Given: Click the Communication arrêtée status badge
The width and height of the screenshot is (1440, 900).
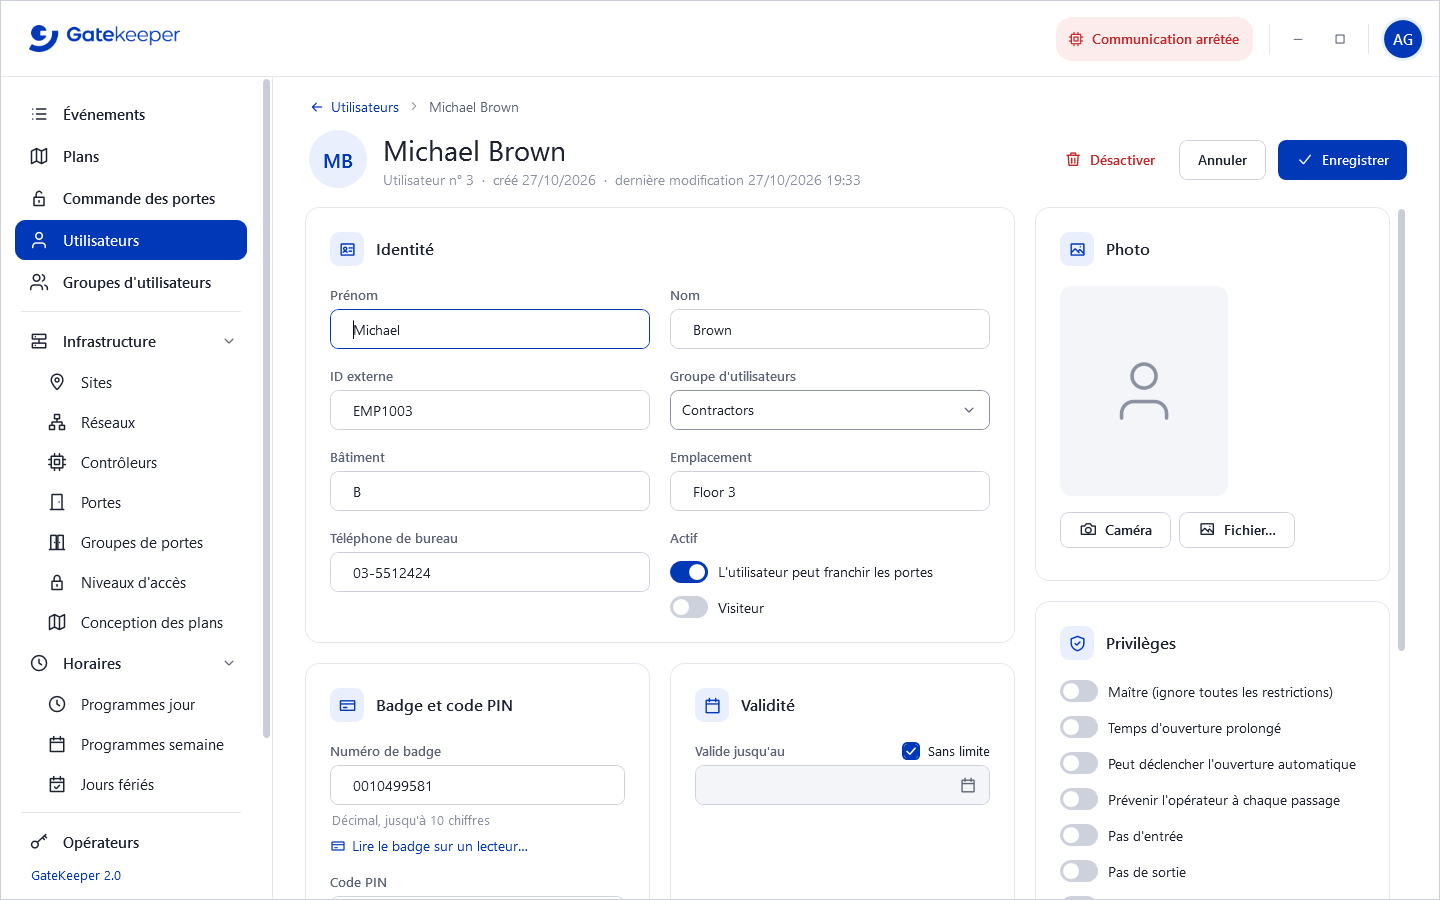Looking at the screenshot, I should tap(1154, 39).
